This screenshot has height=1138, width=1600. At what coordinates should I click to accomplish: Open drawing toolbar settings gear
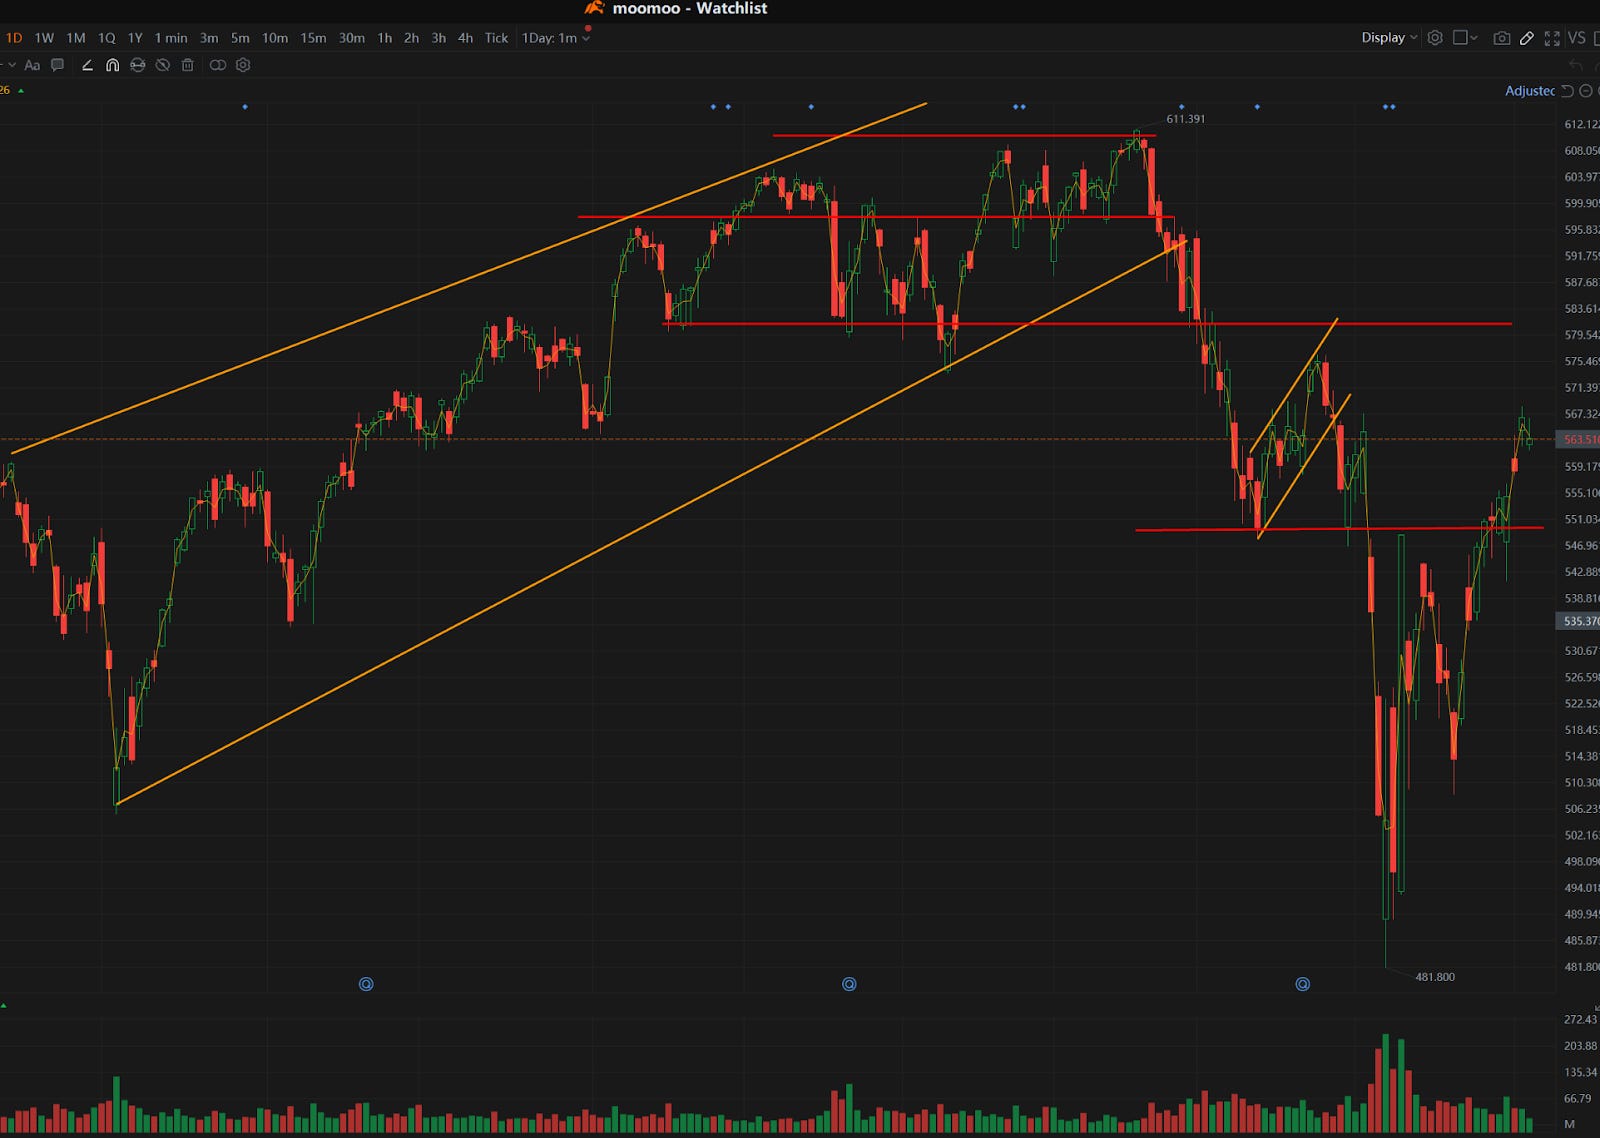[243, 65]
